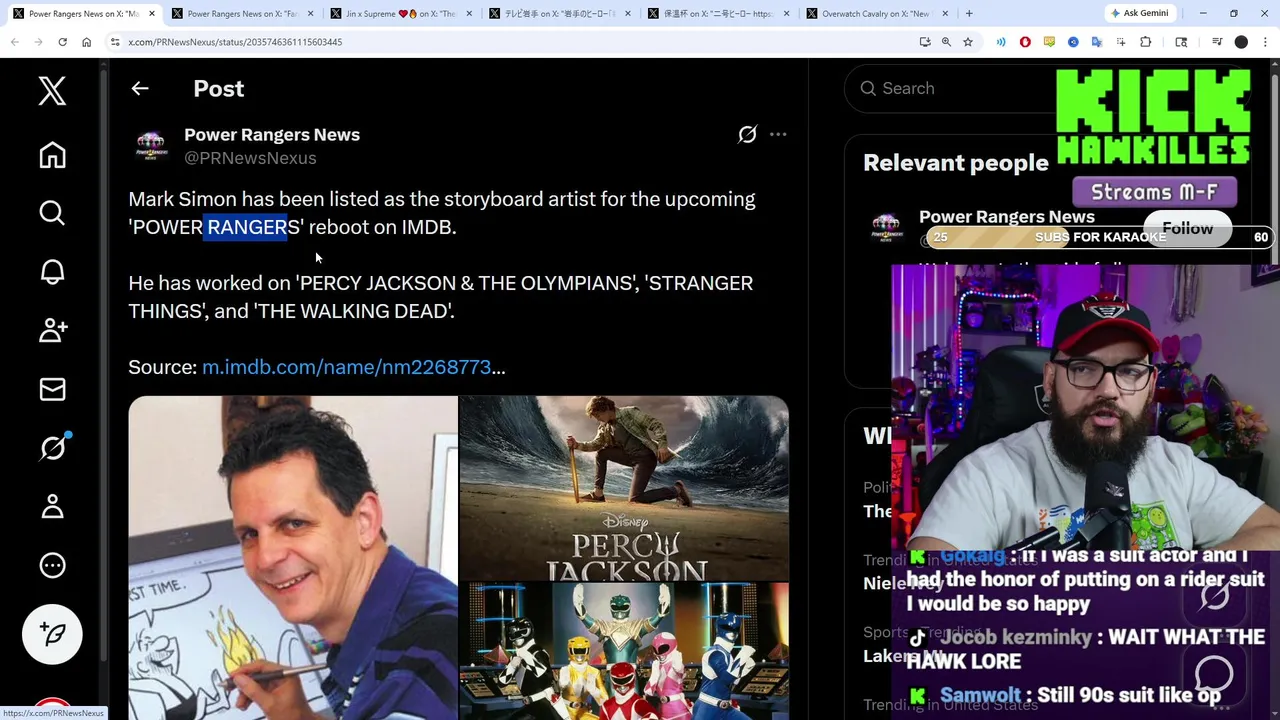Open Profile icon in sidebar
Viewport: 1280px width, 720px height.
[x=52, y=507]
